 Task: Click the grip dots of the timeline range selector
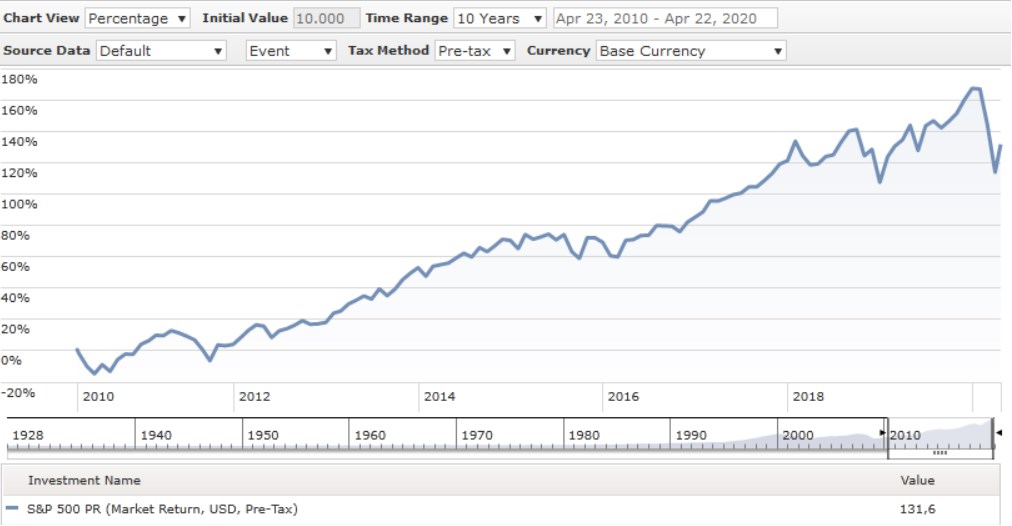(x=940, y=452)
